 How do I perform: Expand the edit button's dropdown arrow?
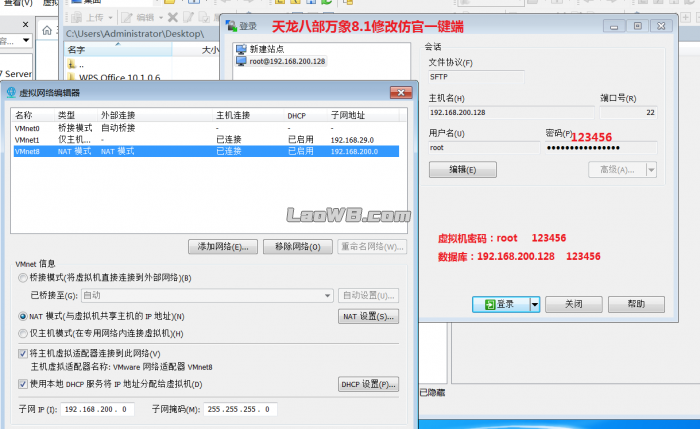[161, 18]
